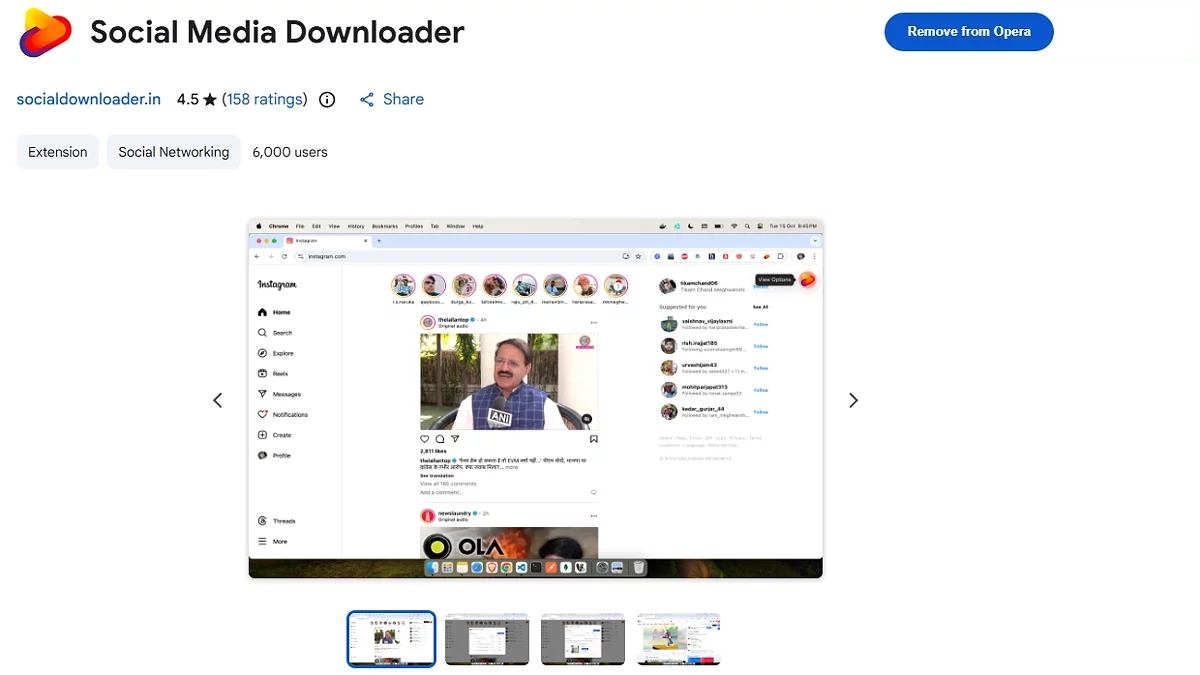Click the next carousel arrow
This screenshot has height=675, width=1200.
click(853, 400)
